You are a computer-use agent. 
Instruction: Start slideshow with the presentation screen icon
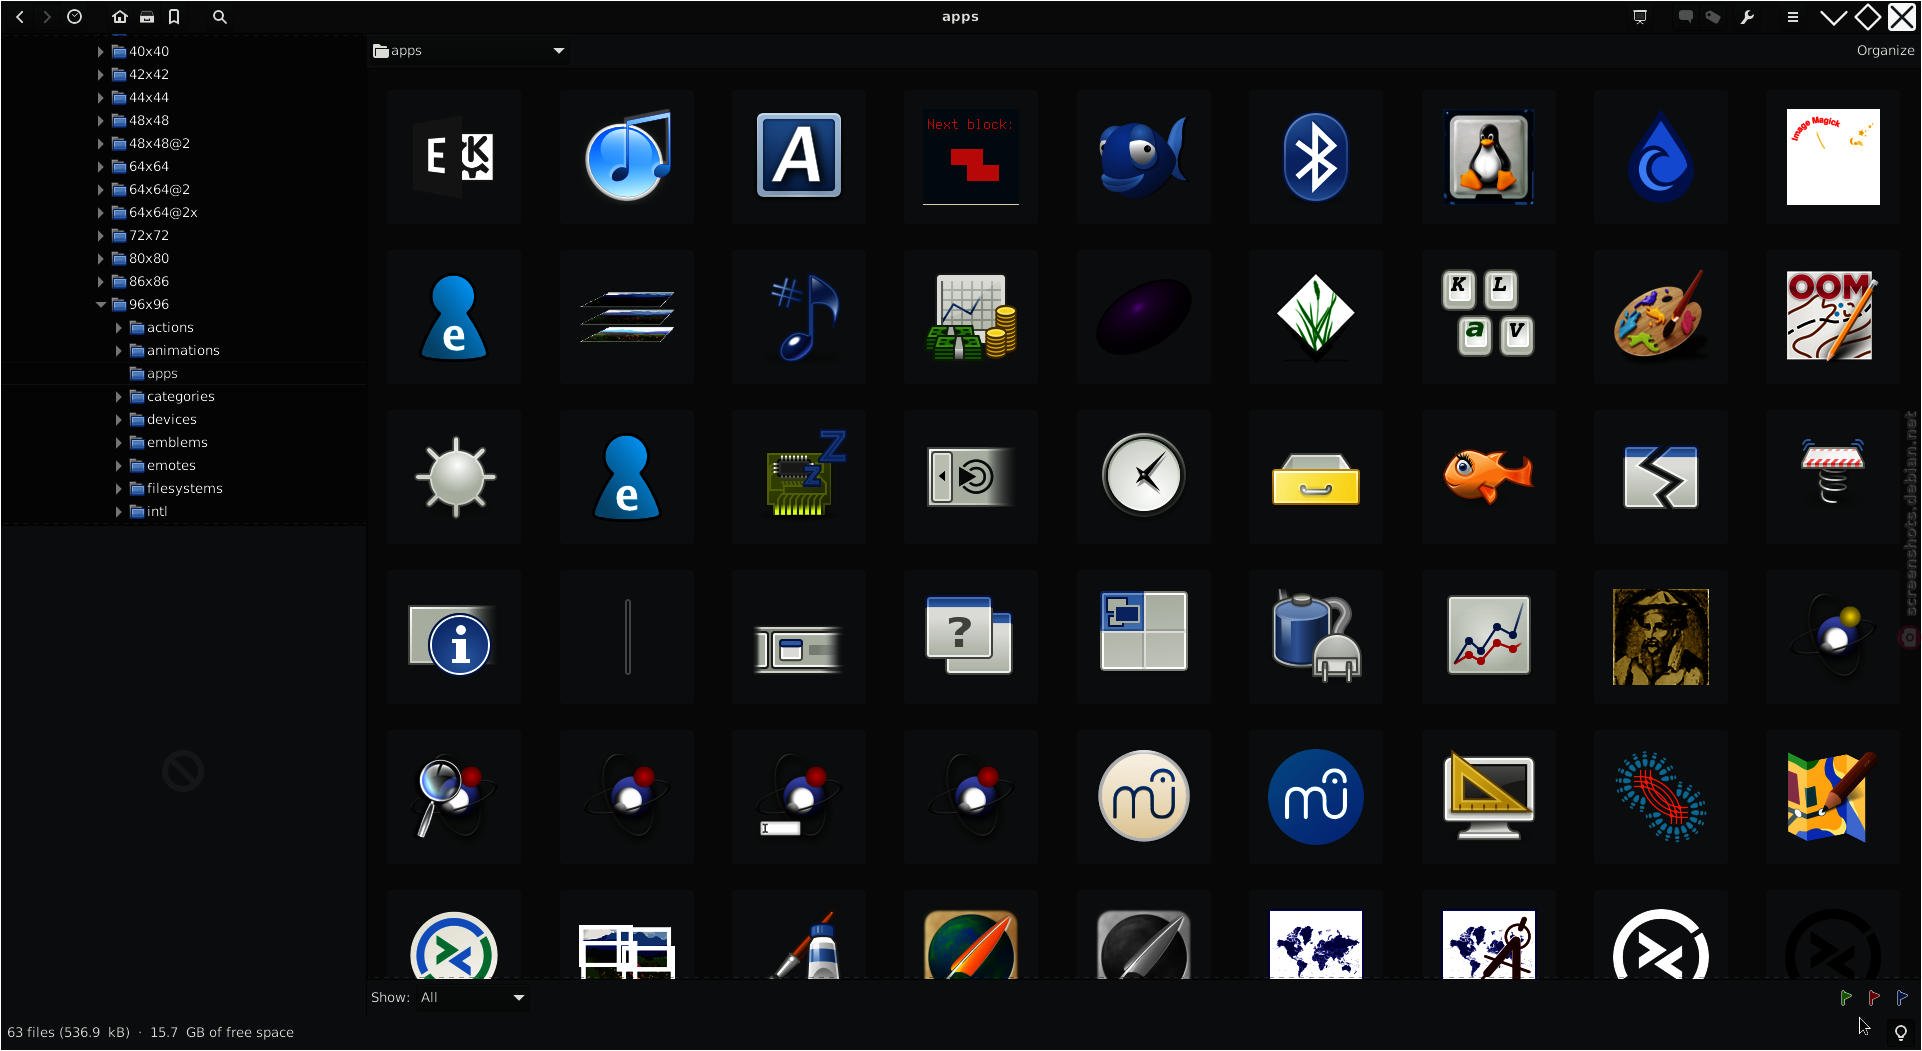click(x=1640, y=17)
